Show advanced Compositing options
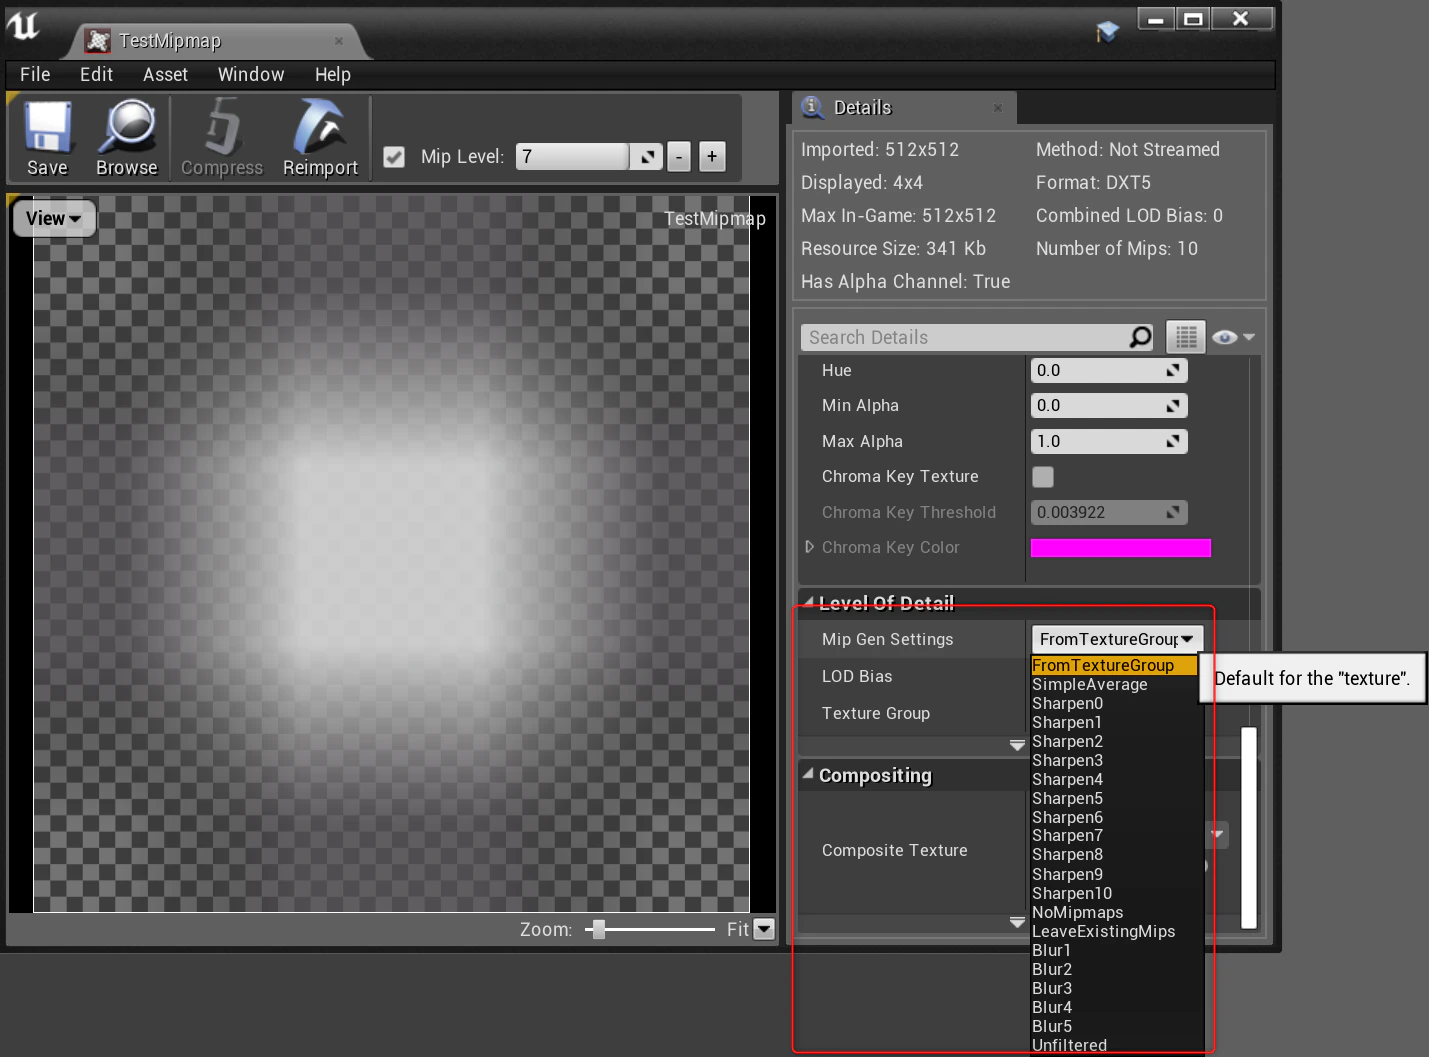Screen dimensions: 1429x1057 [x=1017, y=922]
